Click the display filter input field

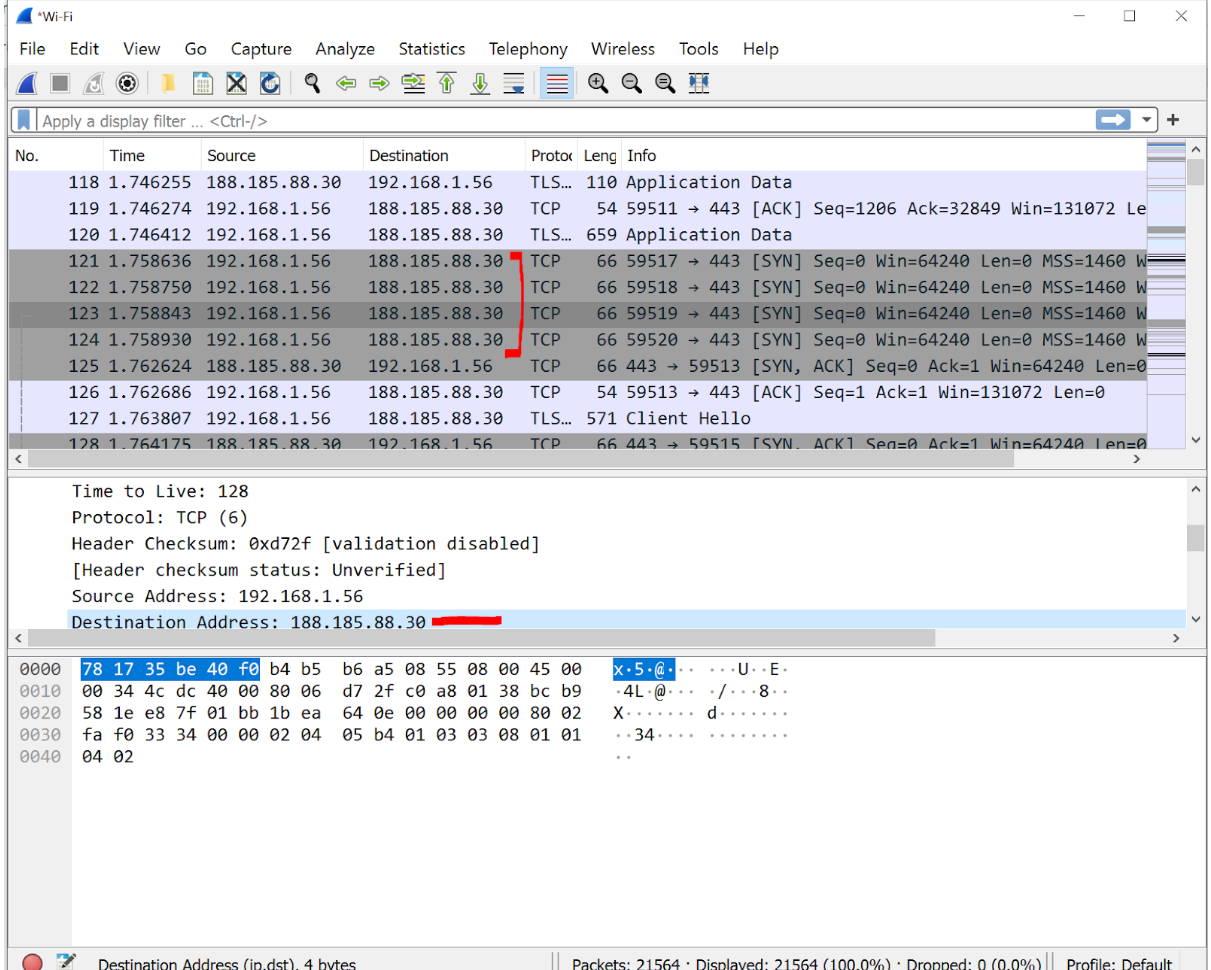[x=565, y=120]
